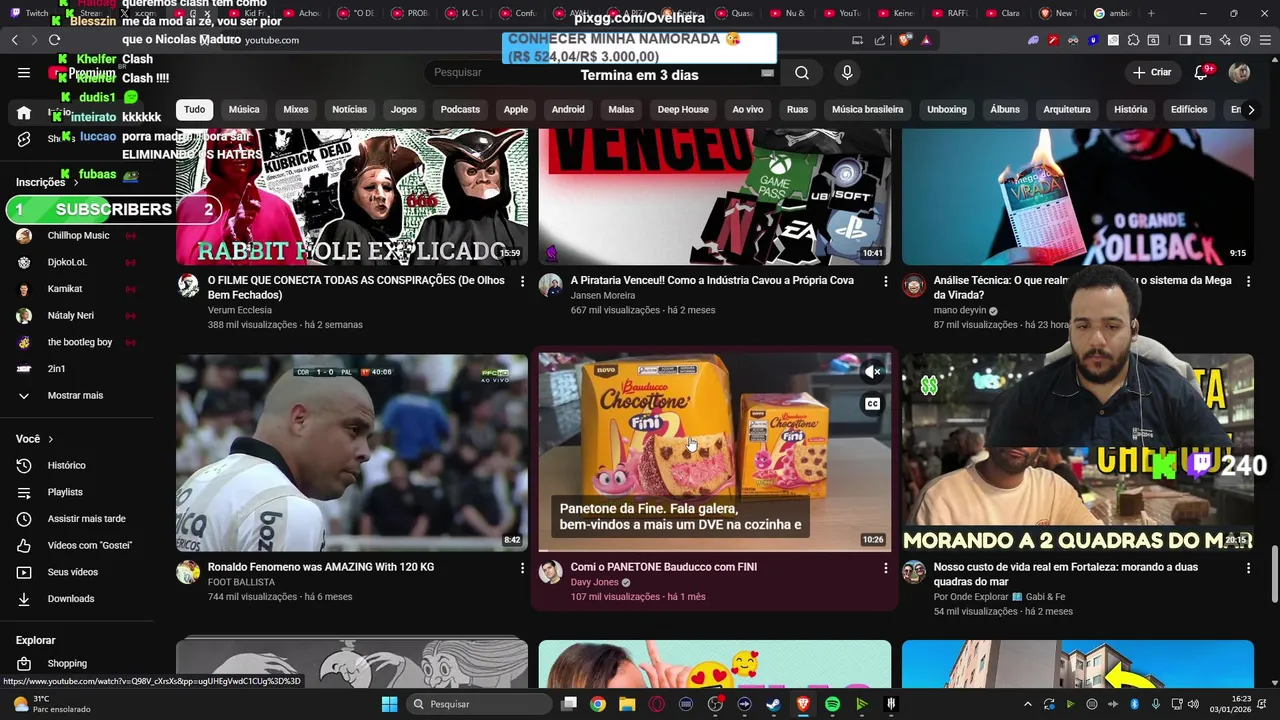
Task: Open the A Pirataria Venceu thumbnail
Action: click(x=714, y=197)
